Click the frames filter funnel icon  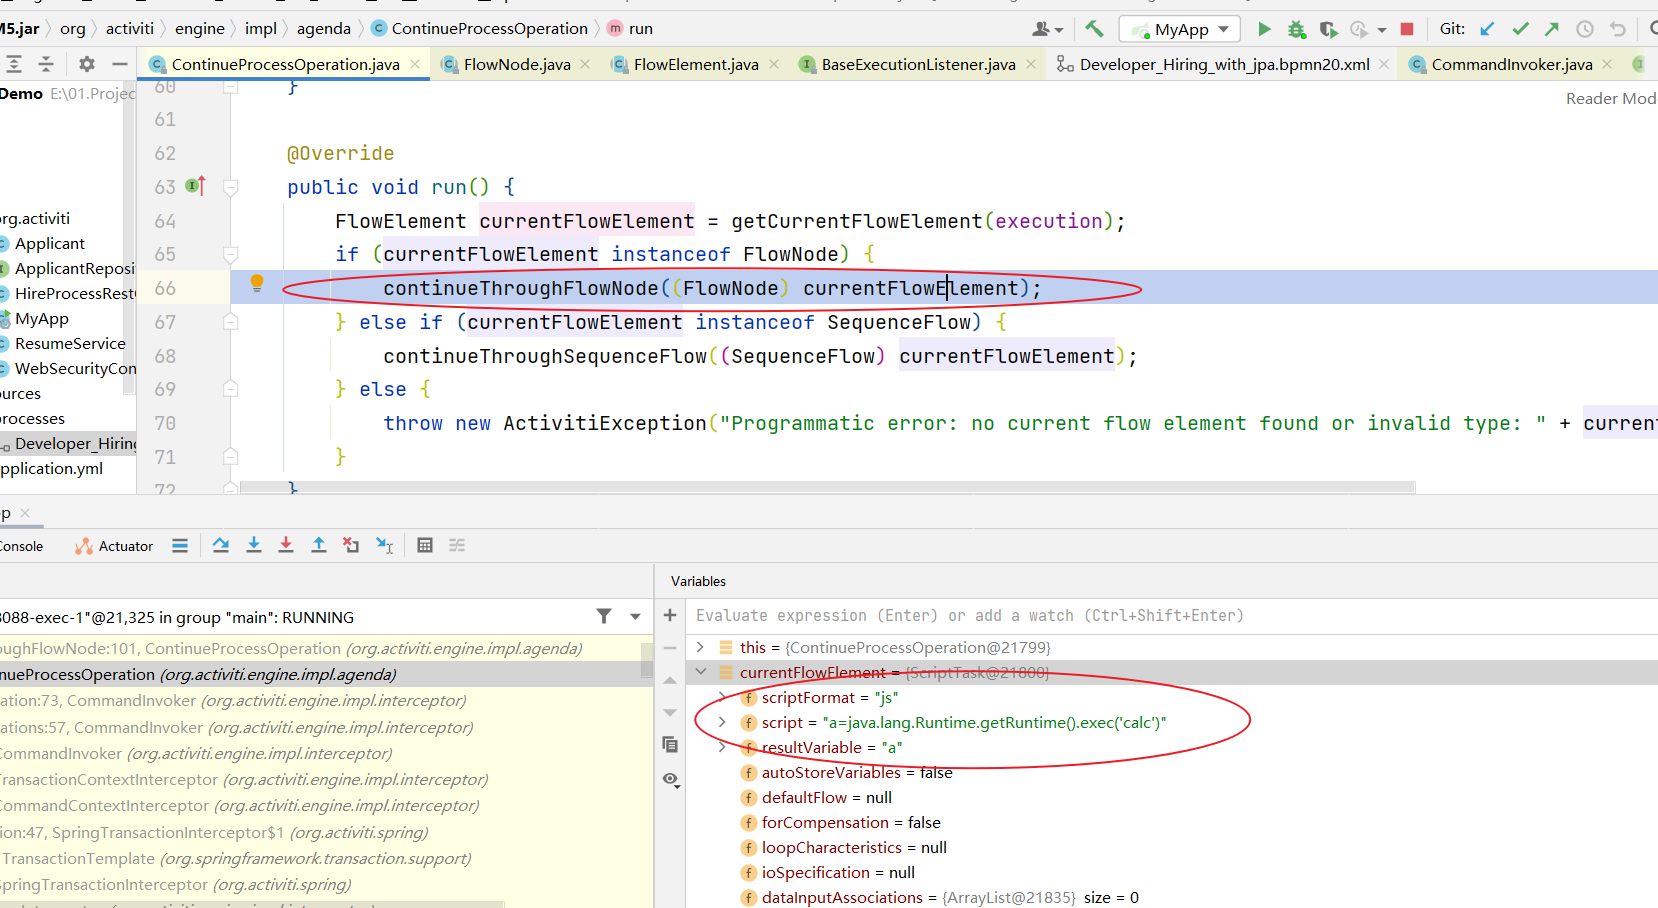(x=604, y=616)
